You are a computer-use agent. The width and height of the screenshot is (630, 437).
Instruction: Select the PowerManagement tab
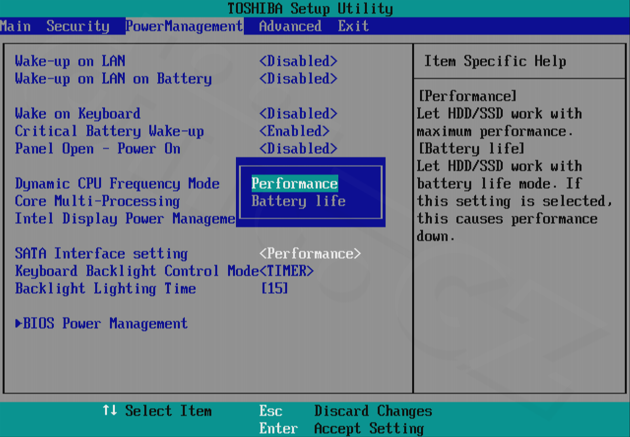coord(184,26)
